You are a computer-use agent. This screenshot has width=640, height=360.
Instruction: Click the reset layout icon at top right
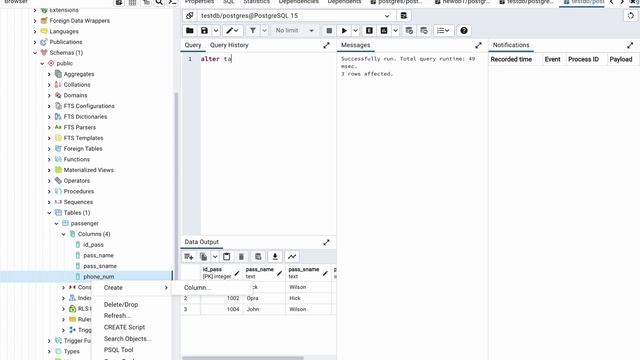pos(631,16)
